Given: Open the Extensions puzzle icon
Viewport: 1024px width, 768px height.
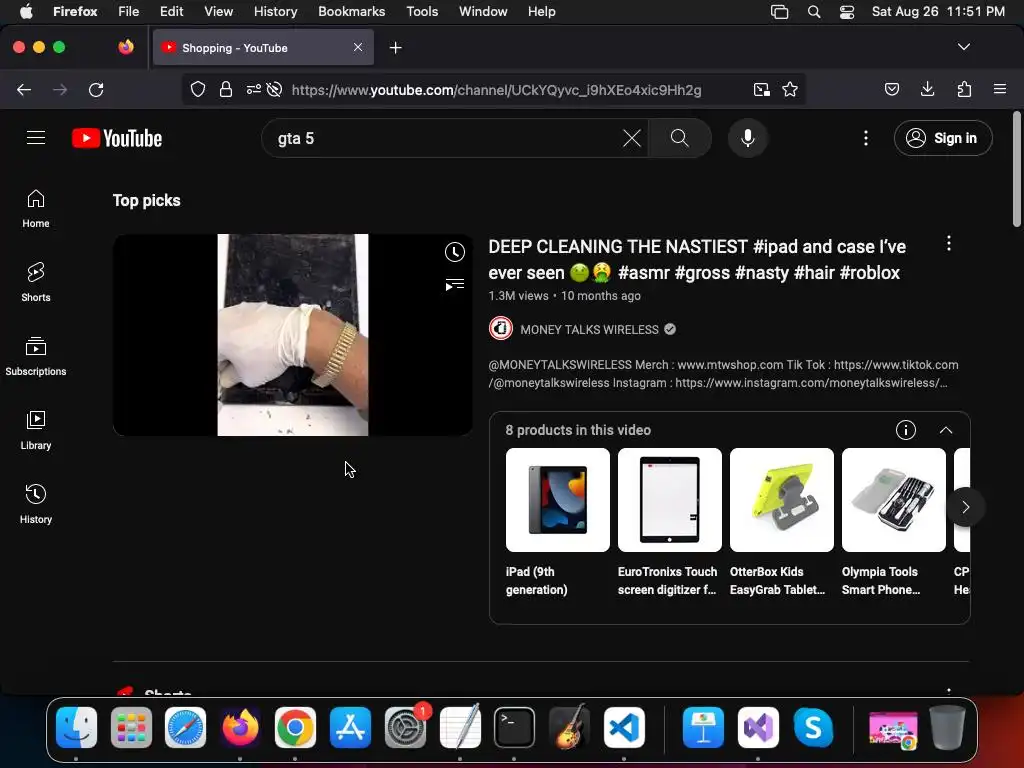Looking at the screenshot, I should click(964, 89).
